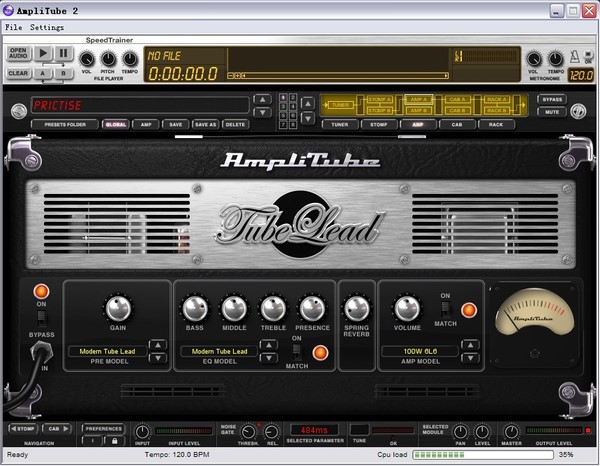Select previous PRE MODEL with up arrow

158,345
